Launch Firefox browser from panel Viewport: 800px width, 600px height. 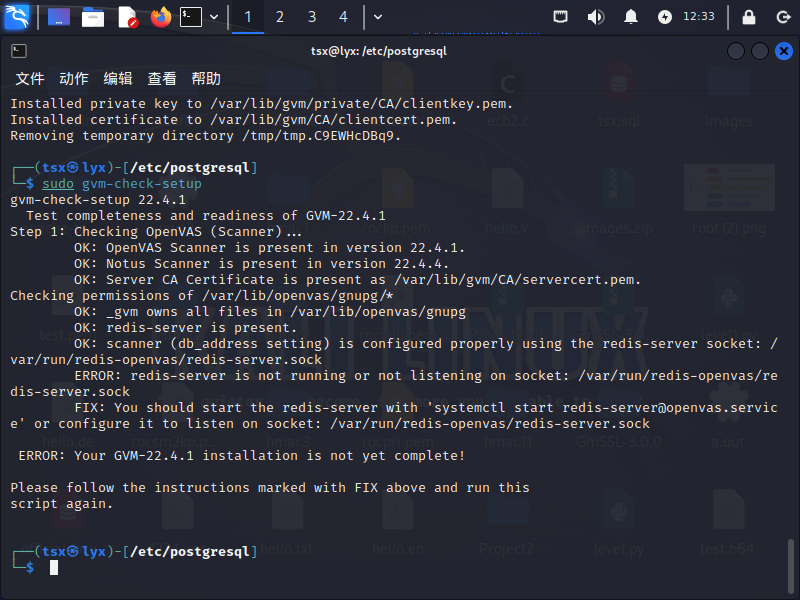(x=161, y=17)
